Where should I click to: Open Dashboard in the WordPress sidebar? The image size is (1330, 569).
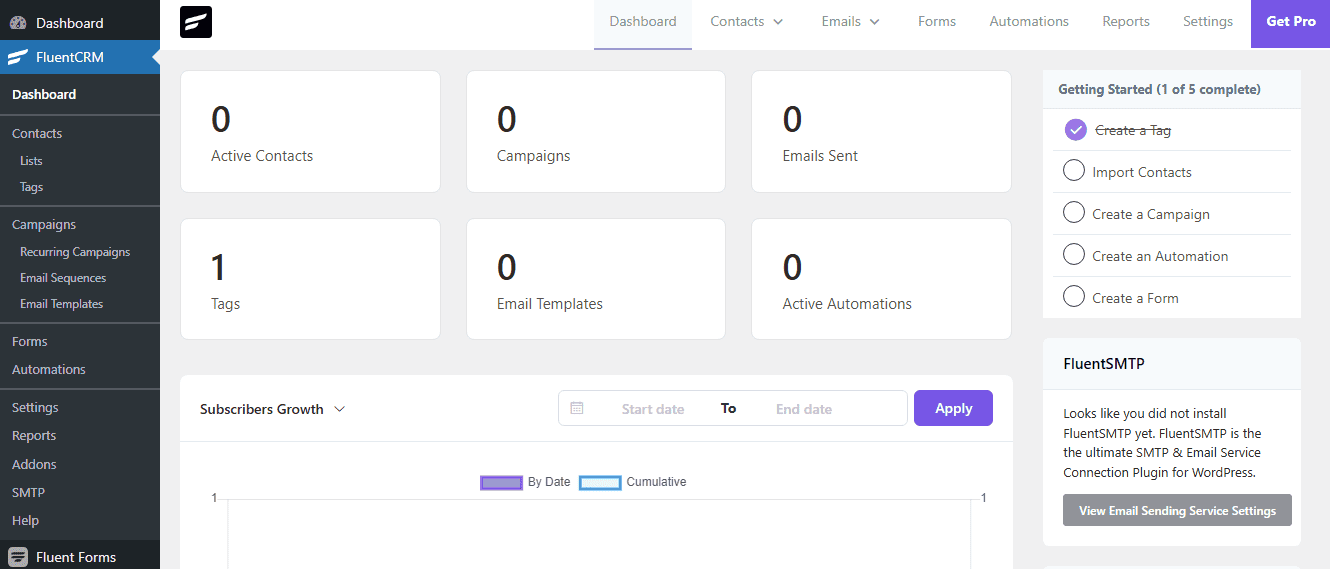(80, 22)
